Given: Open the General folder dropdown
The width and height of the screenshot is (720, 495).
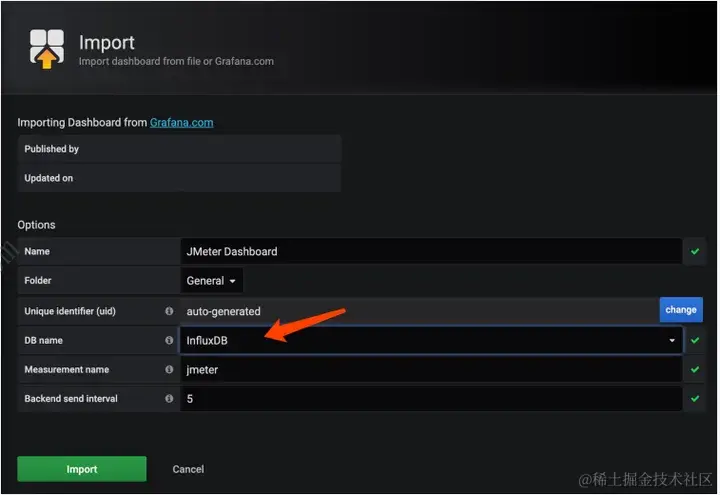Looking at the screenshot, I should click(x=211, y=281).
